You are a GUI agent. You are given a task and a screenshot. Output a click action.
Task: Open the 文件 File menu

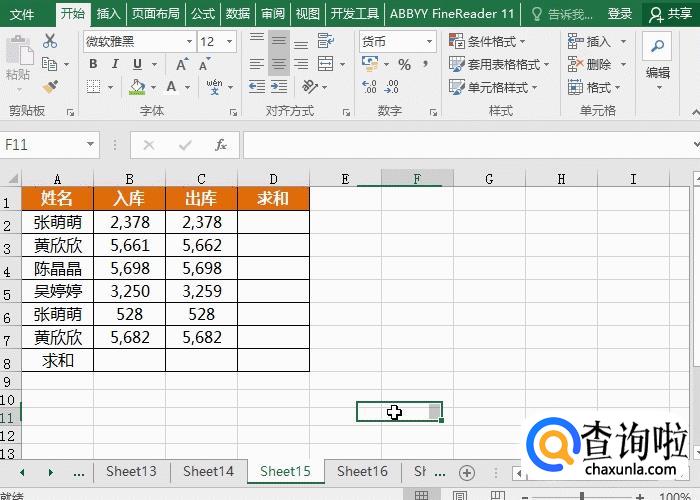22,14
